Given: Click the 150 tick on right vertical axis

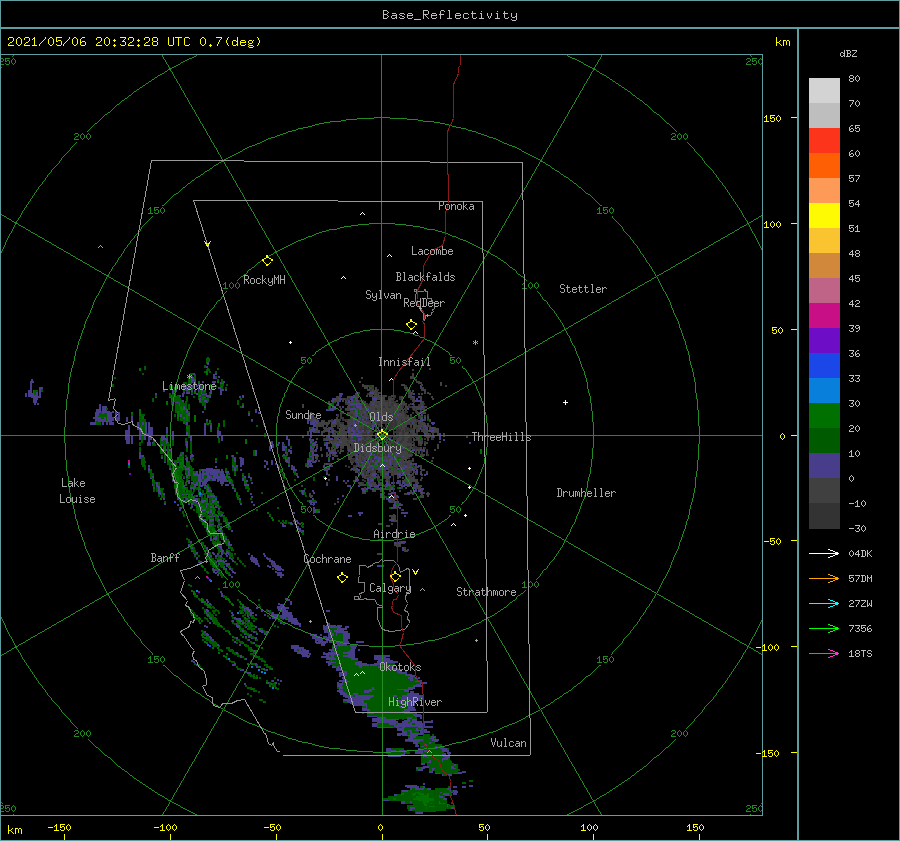Looking at the screenshot, I should pos(772,118).
